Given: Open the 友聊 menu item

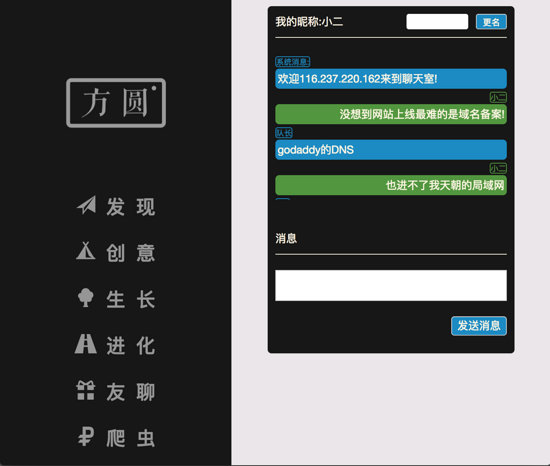Looking at the screenshot, I should tap(130, 392).
